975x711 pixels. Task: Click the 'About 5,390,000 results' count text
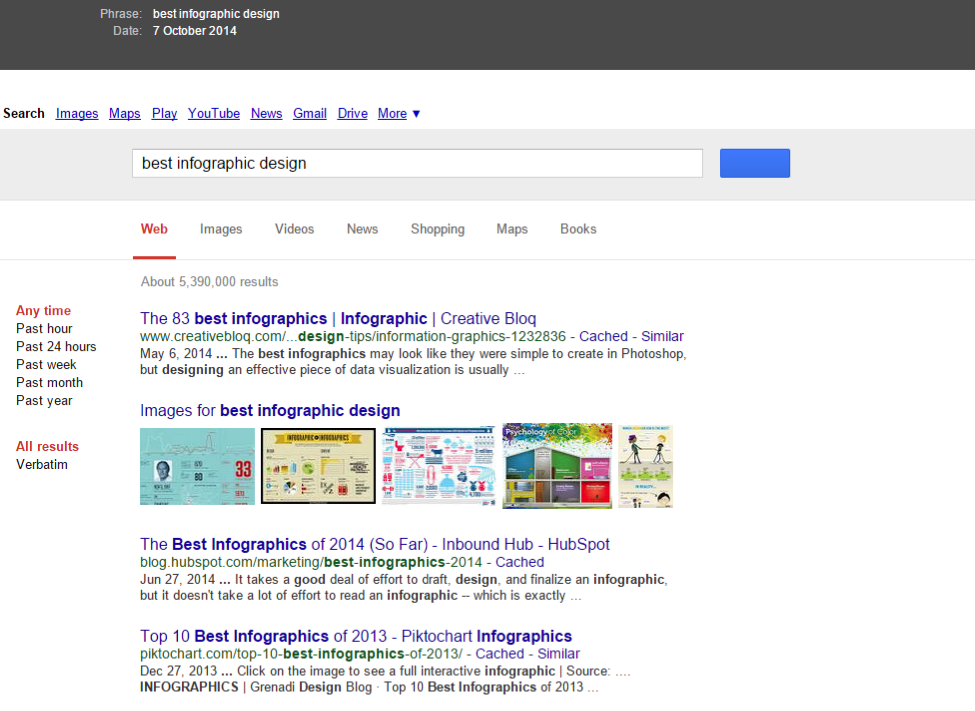coord(210,282)
